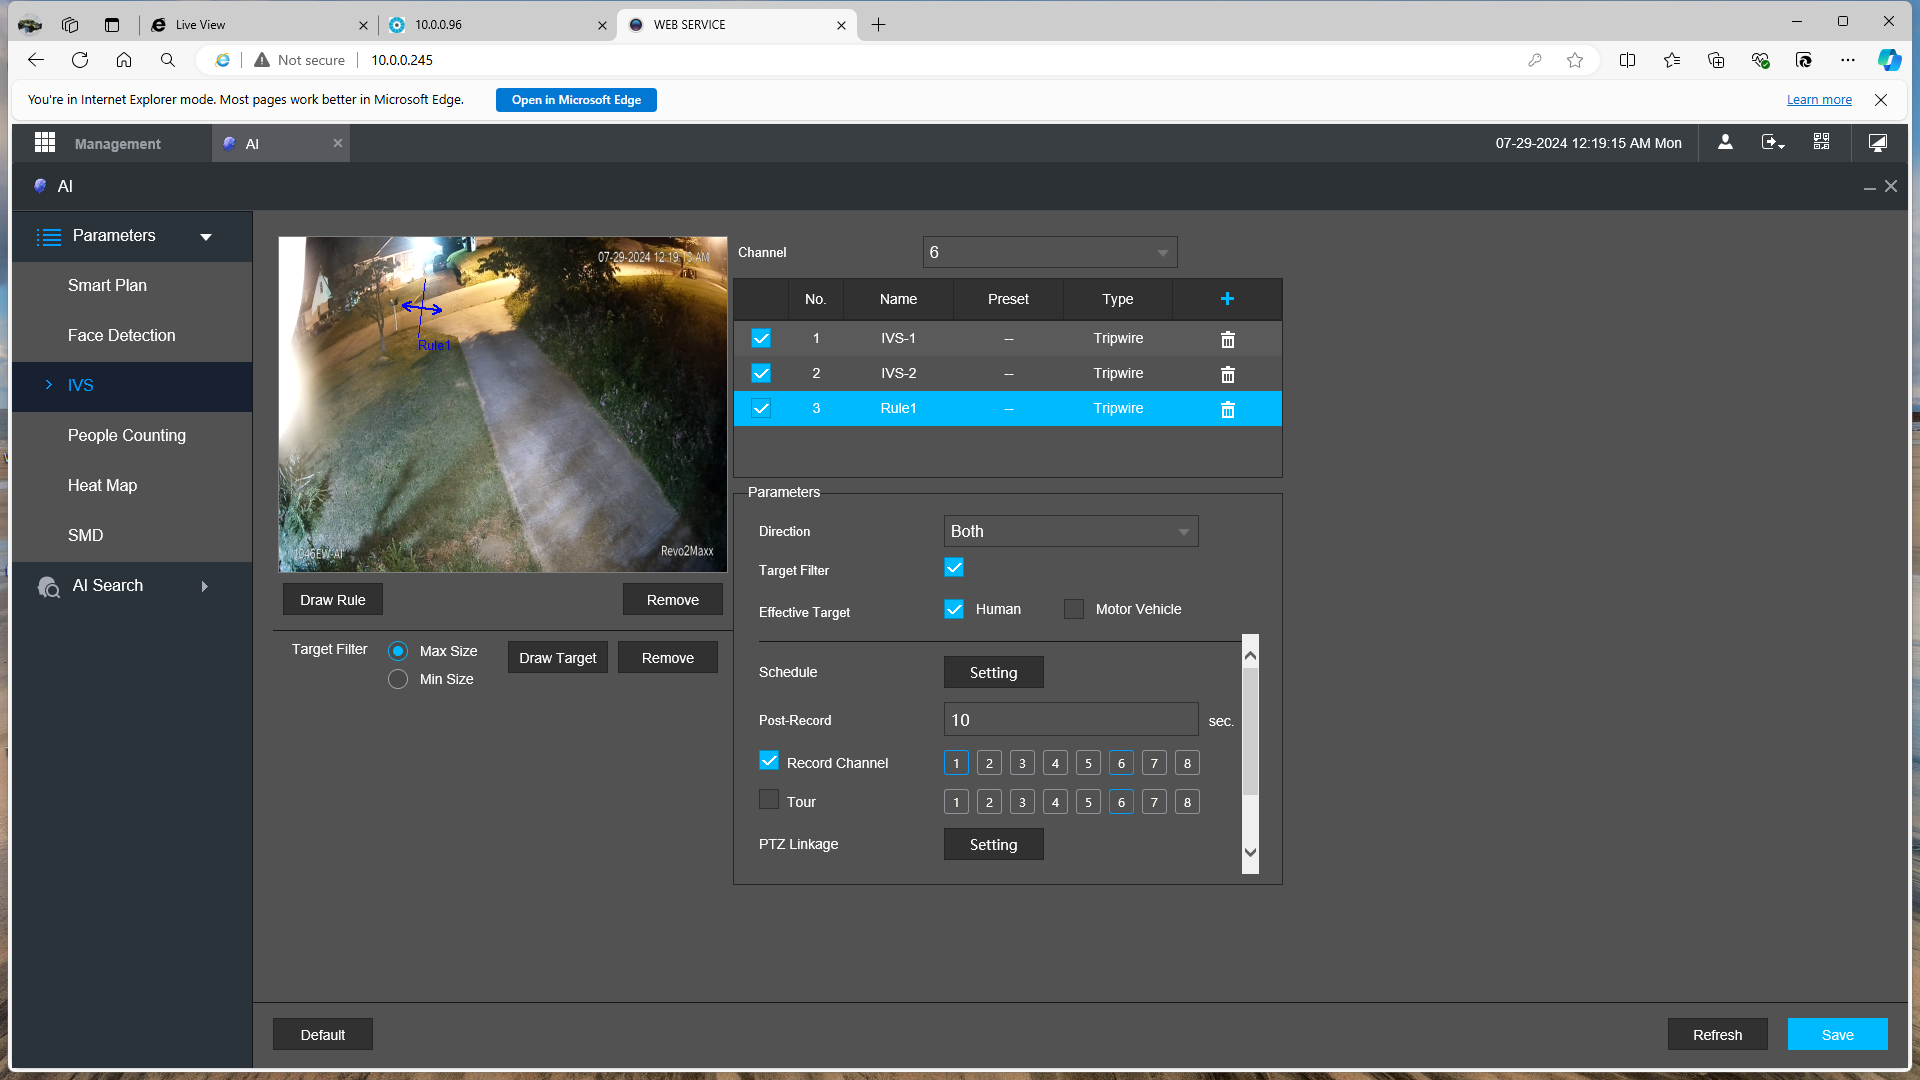The image size is (1920, 1080).
Task: Uncheck the Human effective target
Action: tap(954, 609)
